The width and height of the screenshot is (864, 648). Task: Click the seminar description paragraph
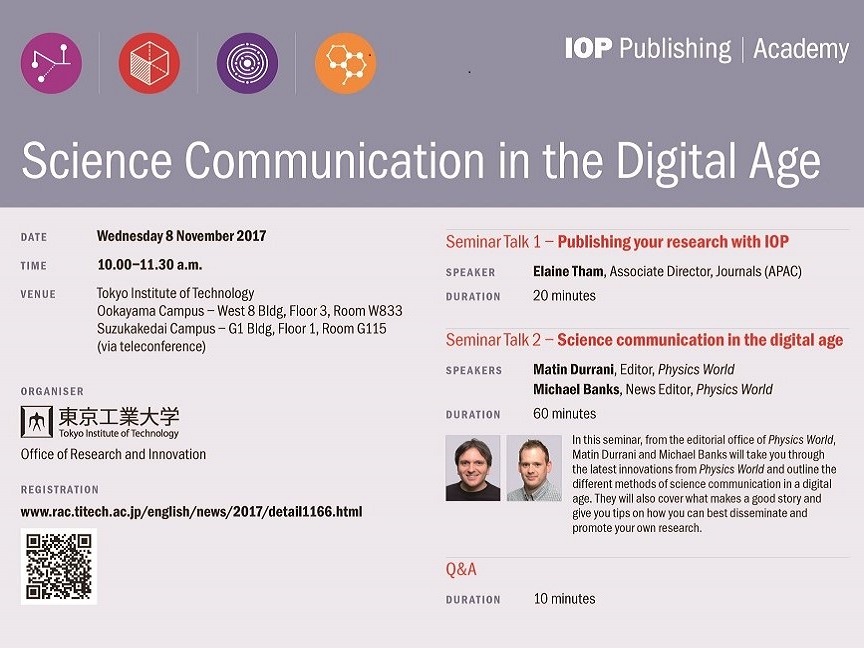click(x=704, y=484)
